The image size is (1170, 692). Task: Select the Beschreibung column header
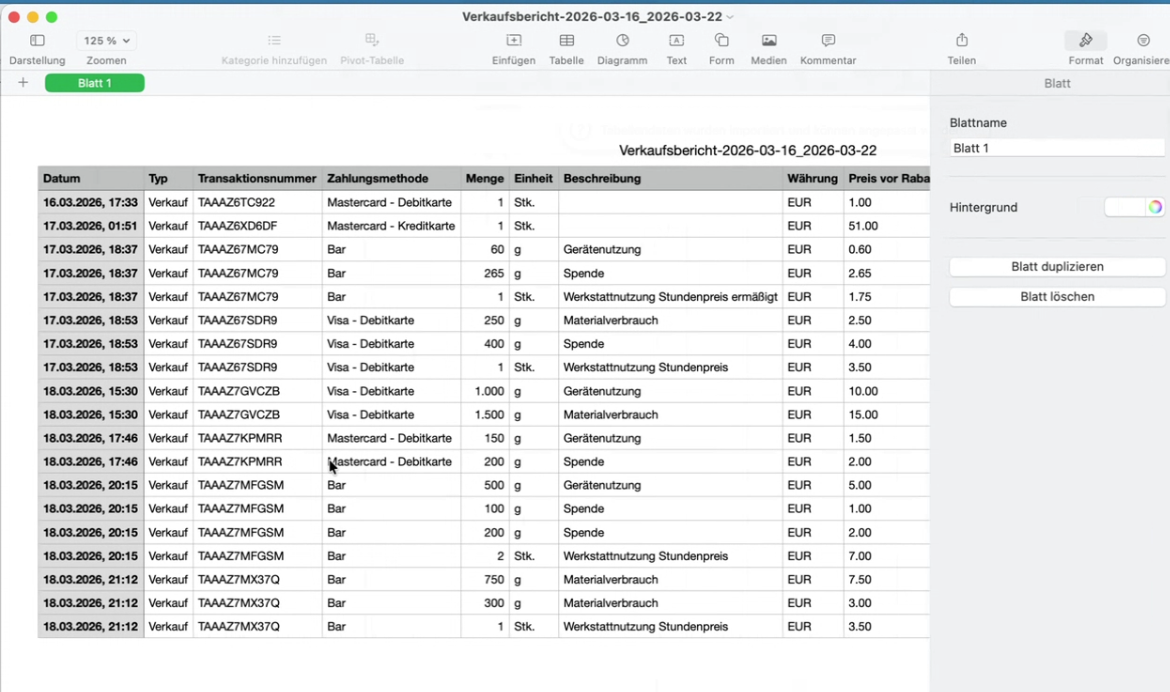670,178
